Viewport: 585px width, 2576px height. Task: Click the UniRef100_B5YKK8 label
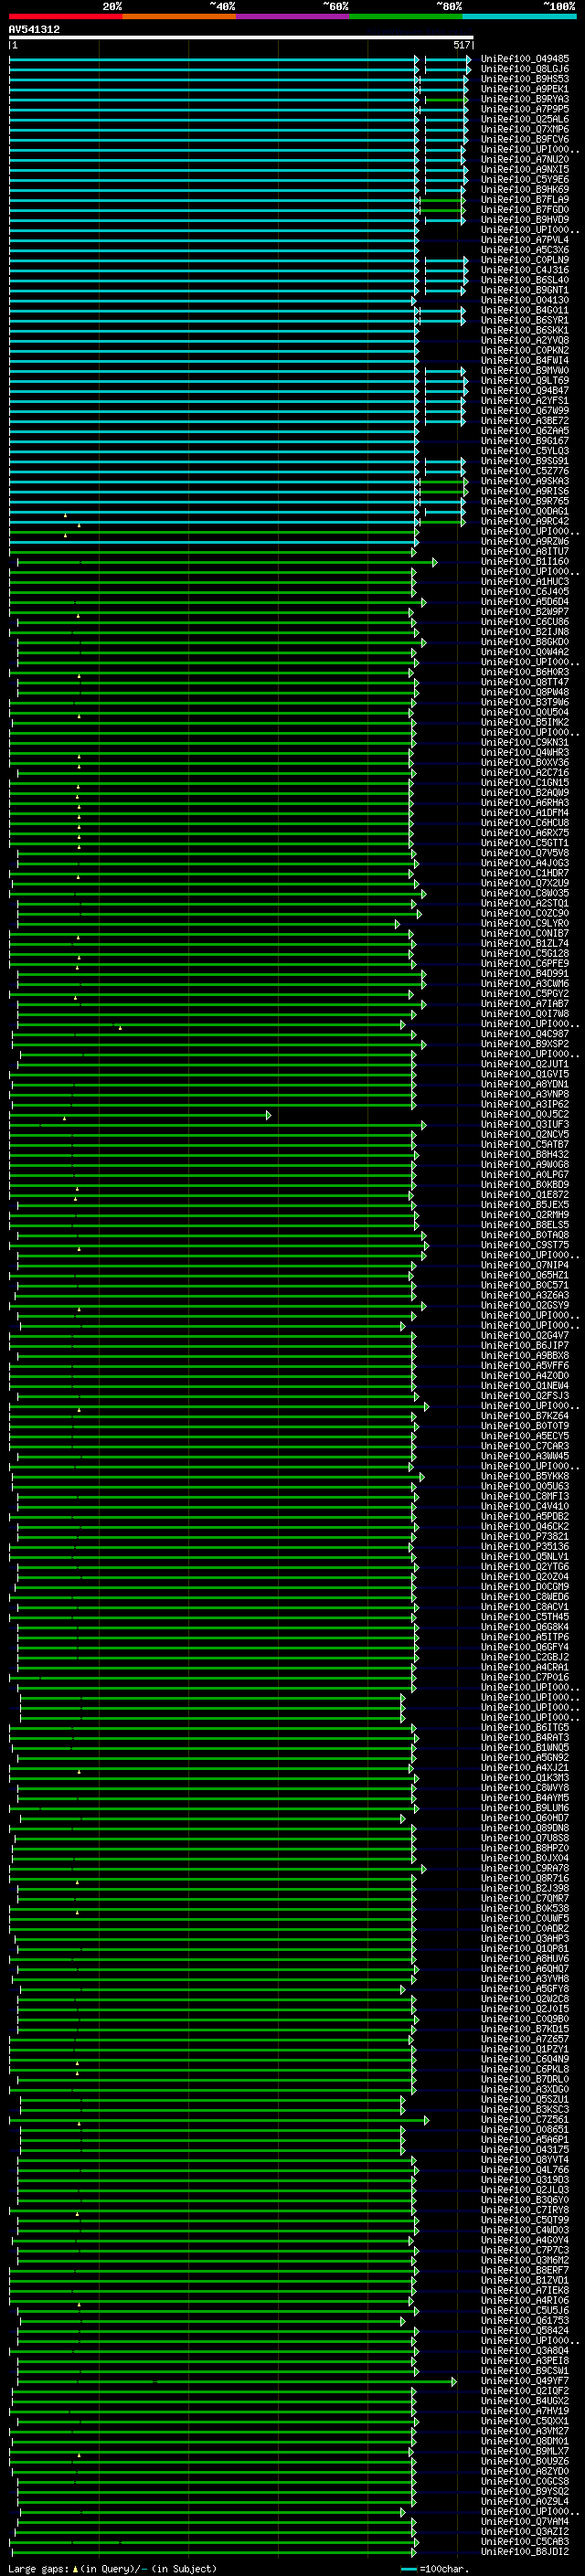[525, 1476]
